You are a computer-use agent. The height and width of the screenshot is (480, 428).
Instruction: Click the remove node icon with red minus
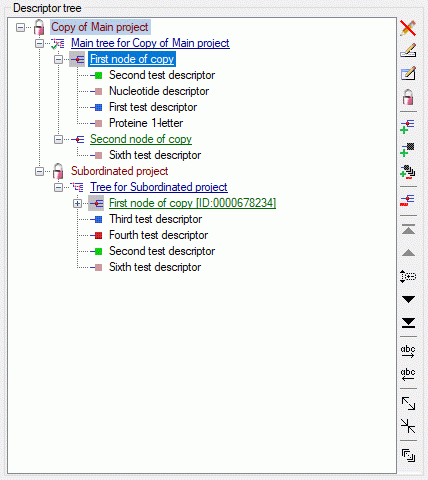[407, 200]
